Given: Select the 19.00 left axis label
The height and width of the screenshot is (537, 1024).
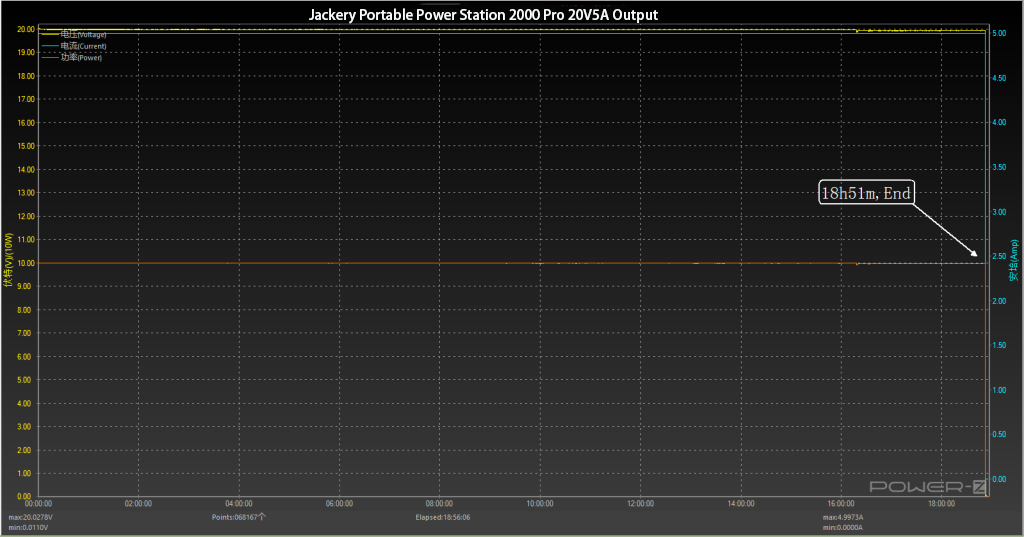Looking at the screenshot, I should [x=26, y=52].
